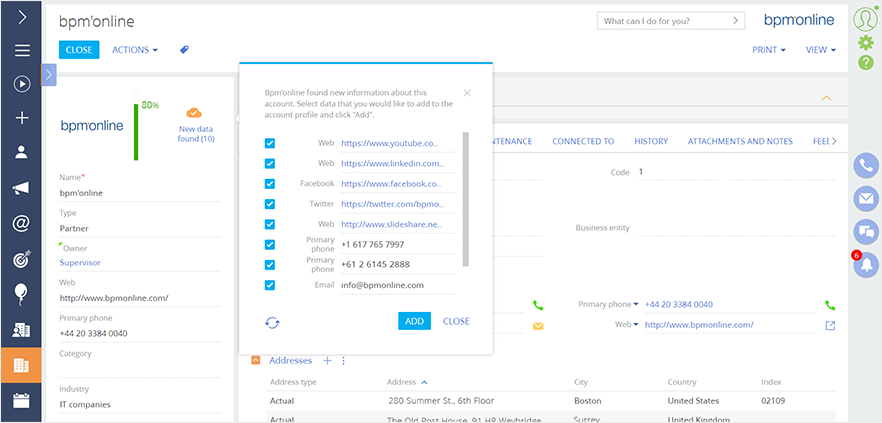The image size is (882, 423).
Task: Click the blue tag icon
Action: [x=184, y=50]
